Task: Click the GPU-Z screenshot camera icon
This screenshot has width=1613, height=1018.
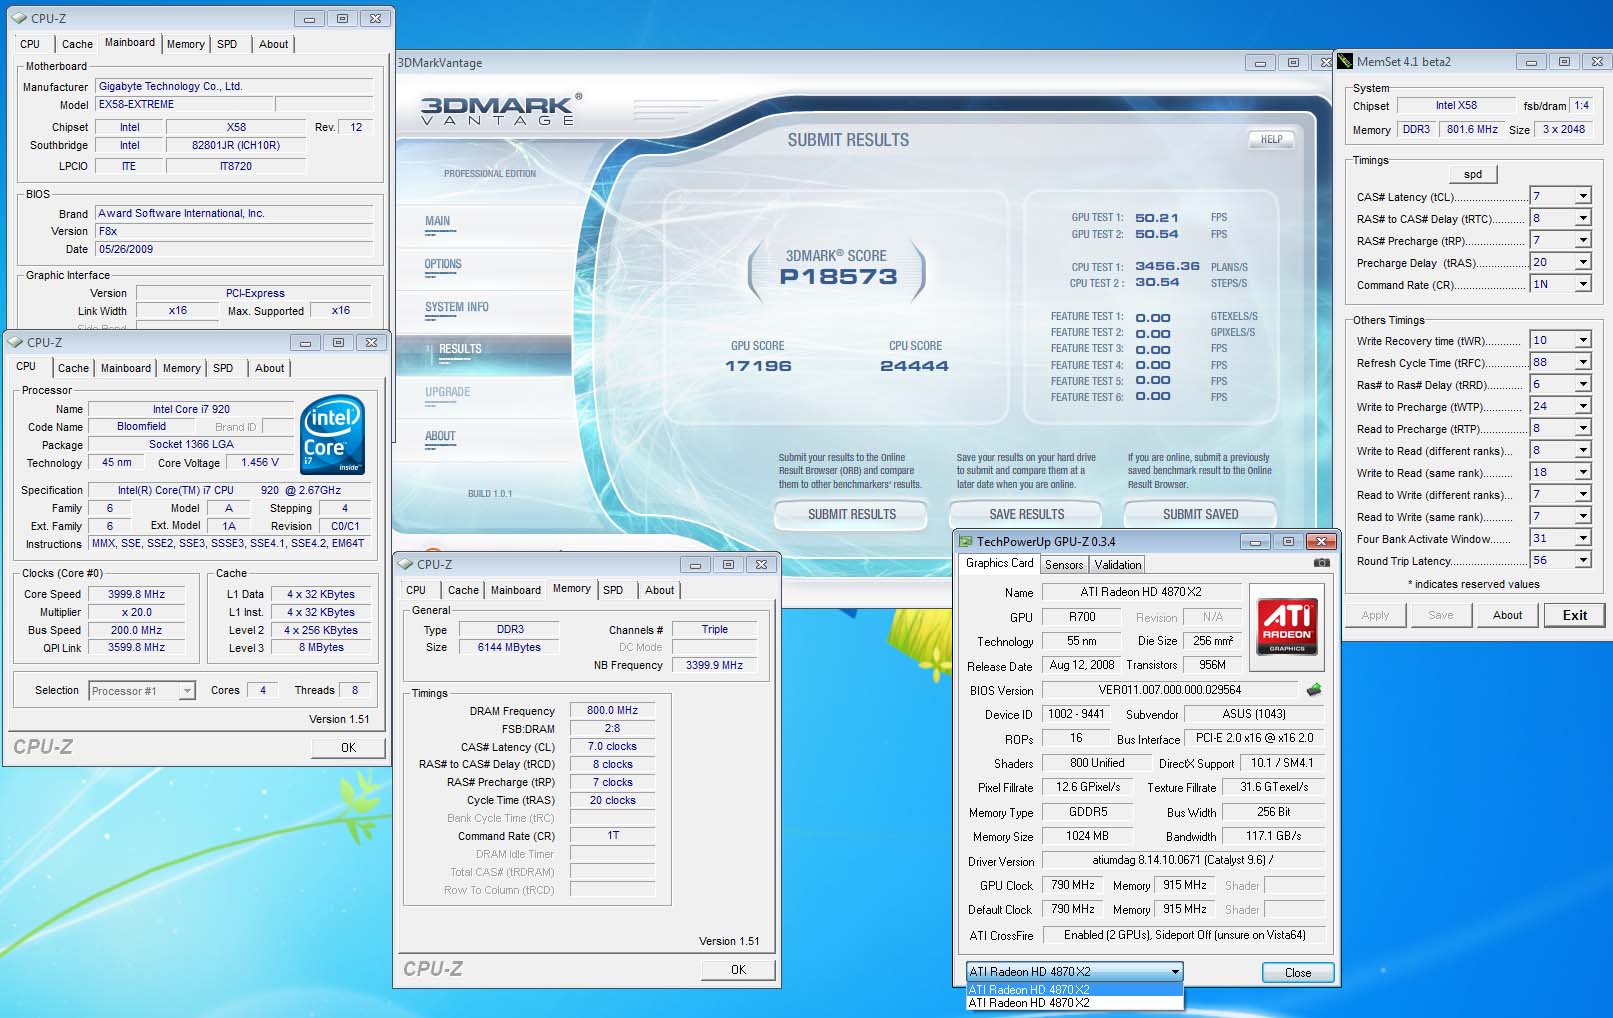Action: 1321,563
